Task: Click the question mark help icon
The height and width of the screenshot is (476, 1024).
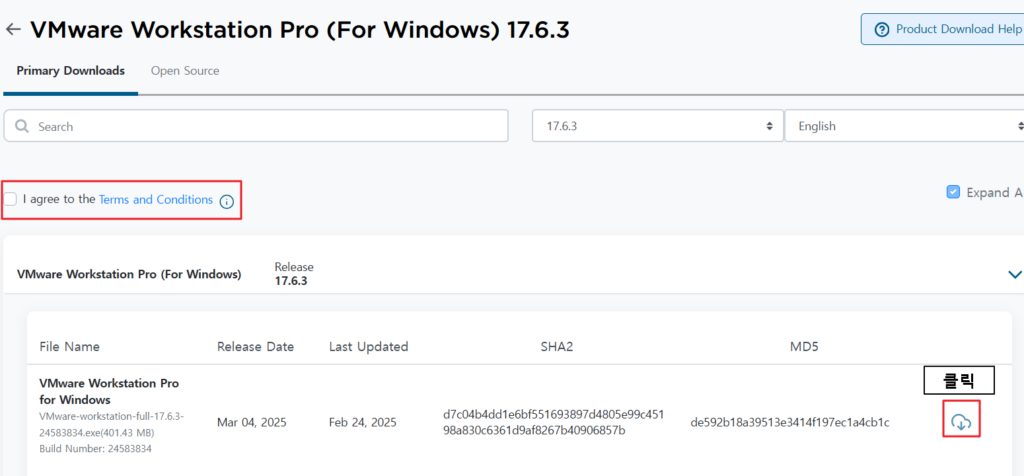Action: pos(882,30)
